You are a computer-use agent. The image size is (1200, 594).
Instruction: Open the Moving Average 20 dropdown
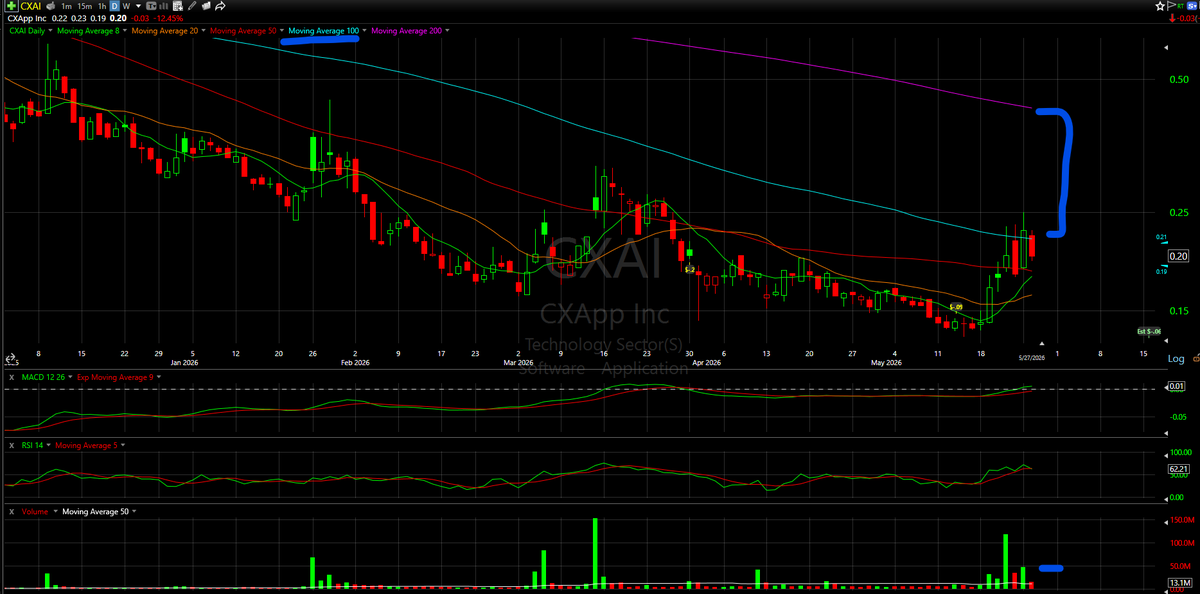coord(203,31)
